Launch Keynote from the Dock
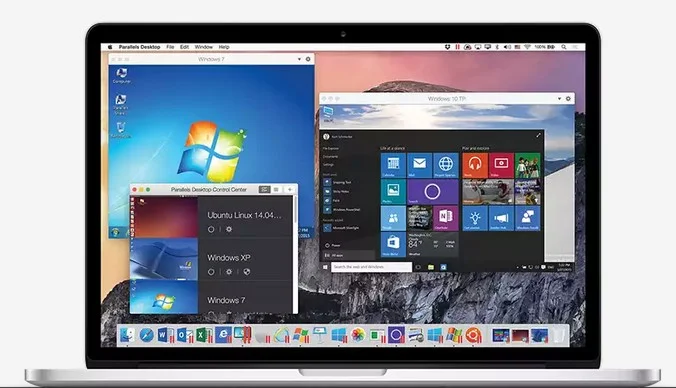 tap(319, 335)
